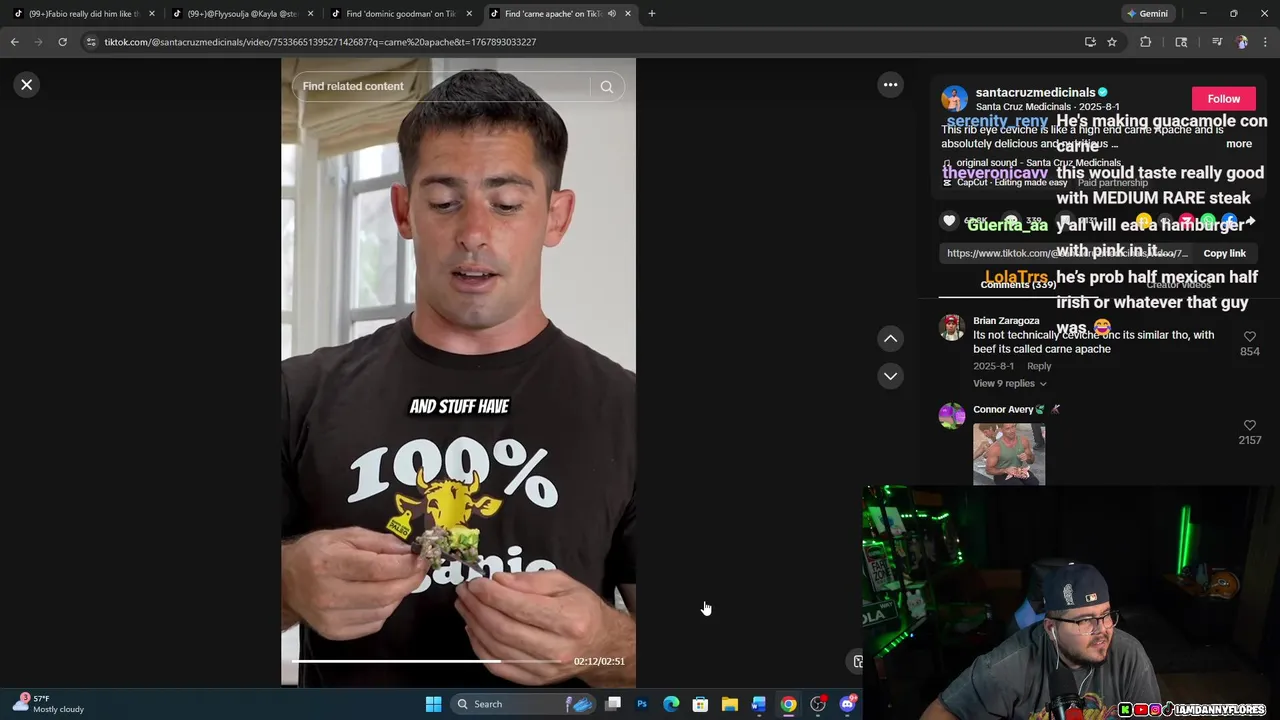Like the video with the heart icon
Viewport: 1280px width, 720px height.
(949, 221)
